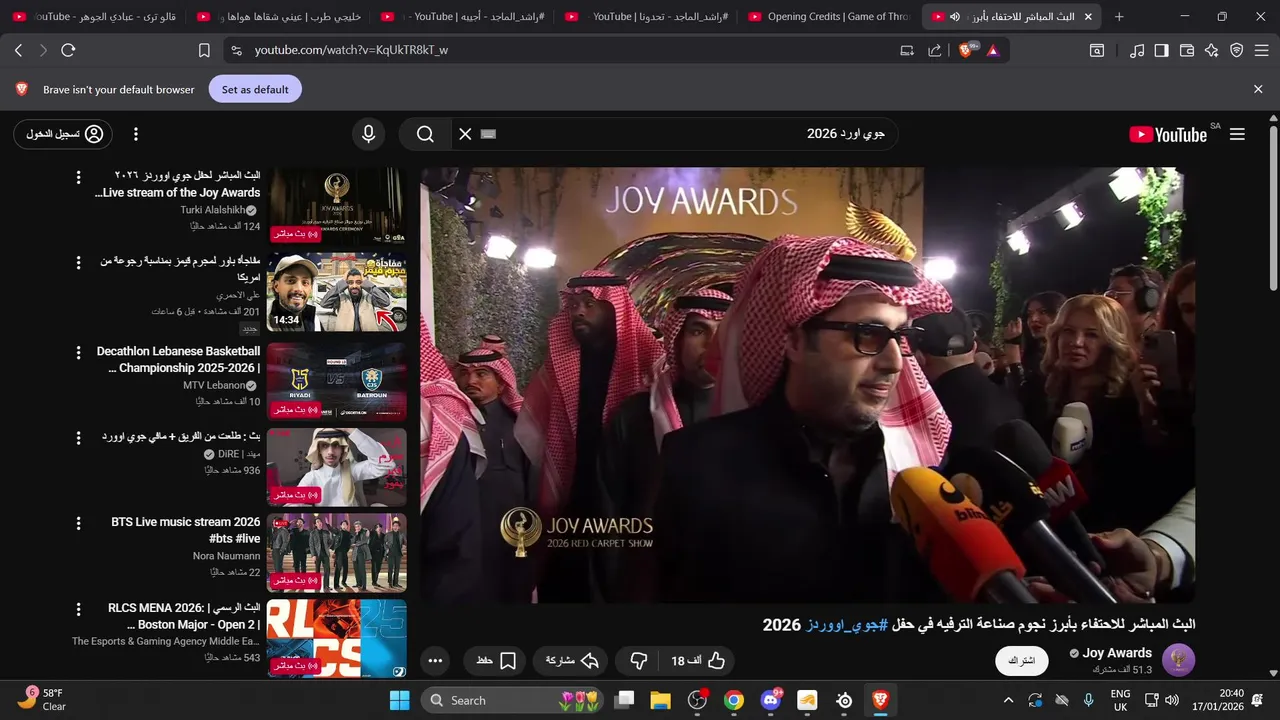Dismiss the default browser notification bar
This screenshot has width=1280, height=720.
tap(1258, 89)
